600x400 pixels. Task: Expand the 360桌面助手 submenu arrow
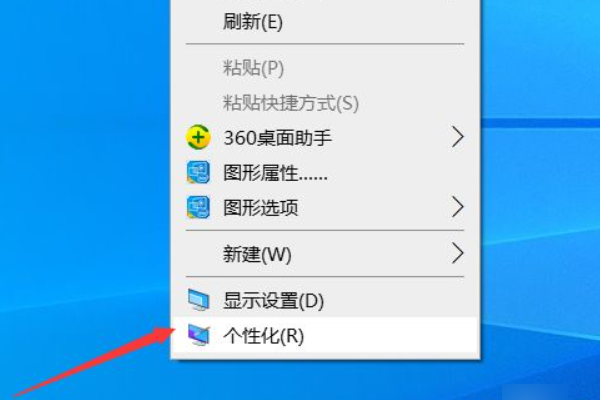point(458,137)
